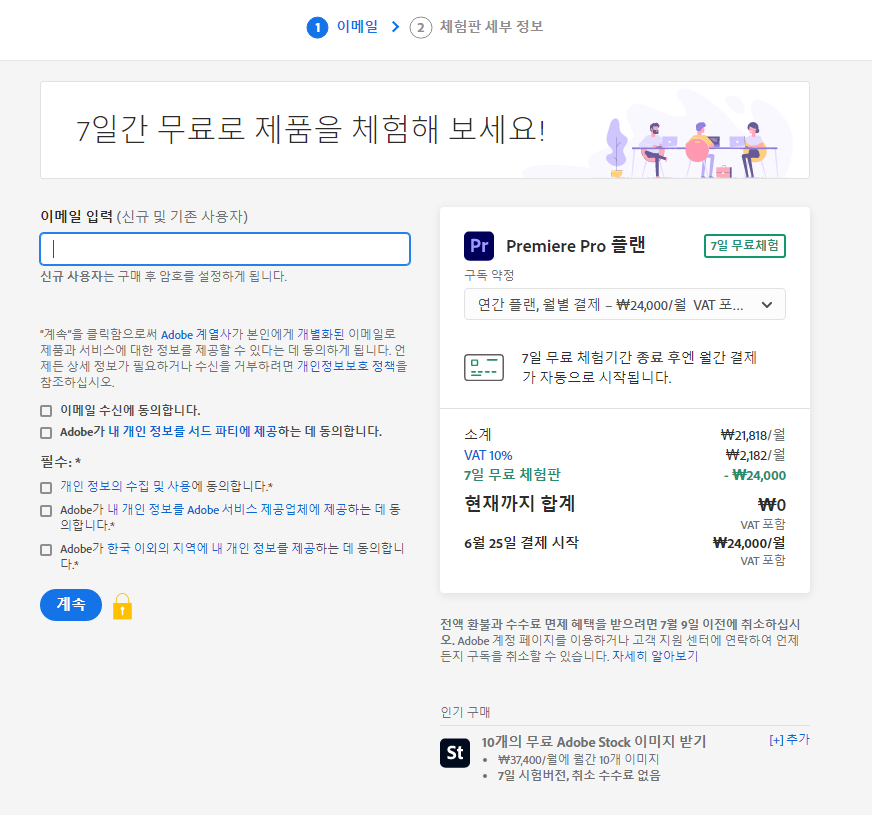Click the billing card icon near trial notice
The image size is (872, 815).
pyautogui.click(x=484, y=367)
